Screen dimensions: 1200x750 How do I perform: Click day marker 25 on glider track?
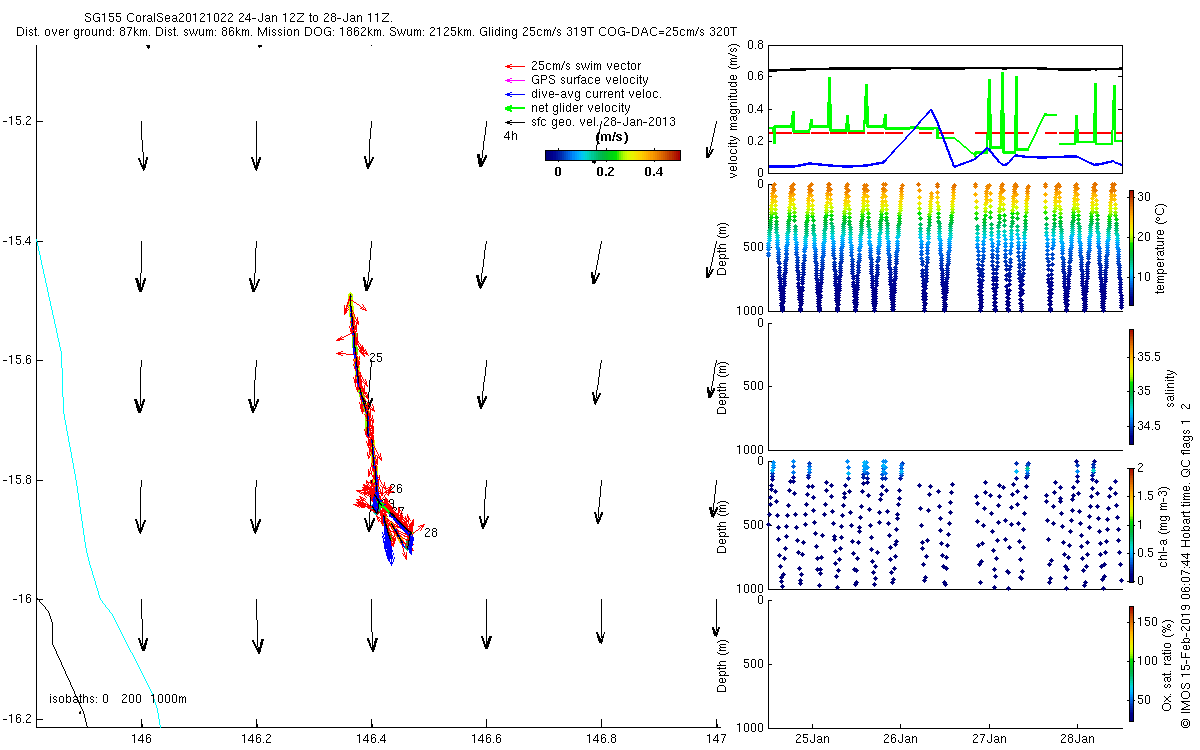(x=376, y=358)
